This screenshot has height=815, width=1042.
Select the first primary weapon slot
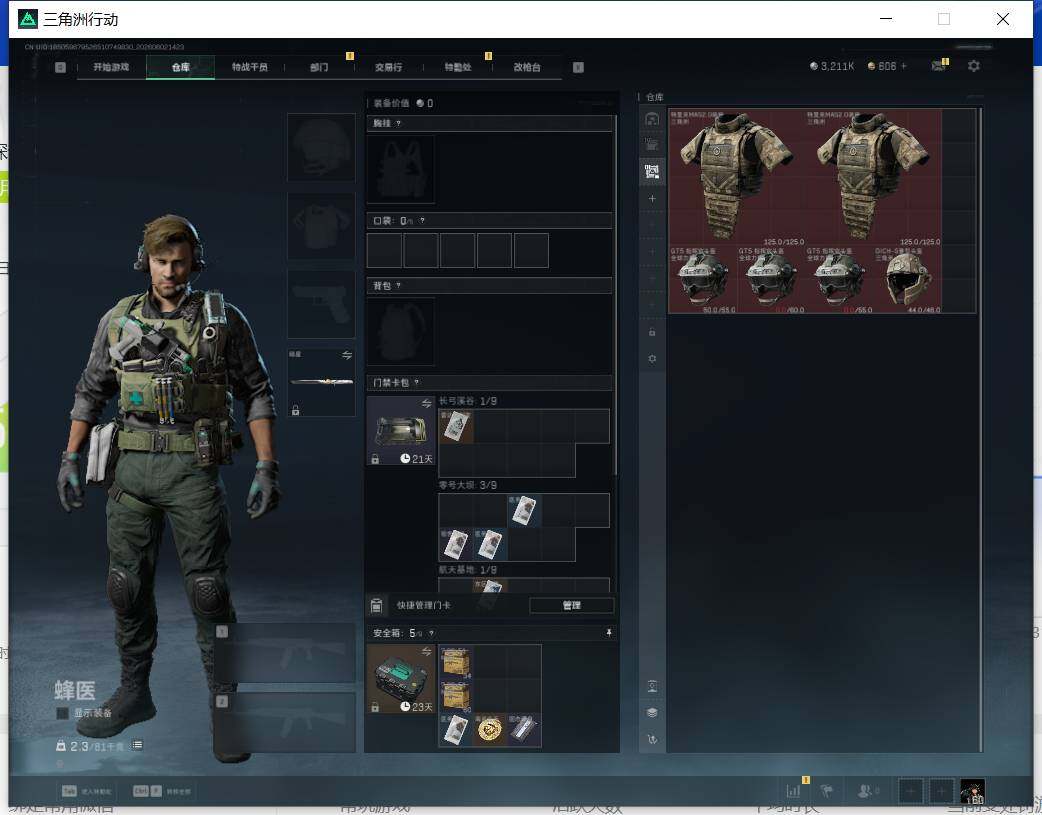point(286,653)
